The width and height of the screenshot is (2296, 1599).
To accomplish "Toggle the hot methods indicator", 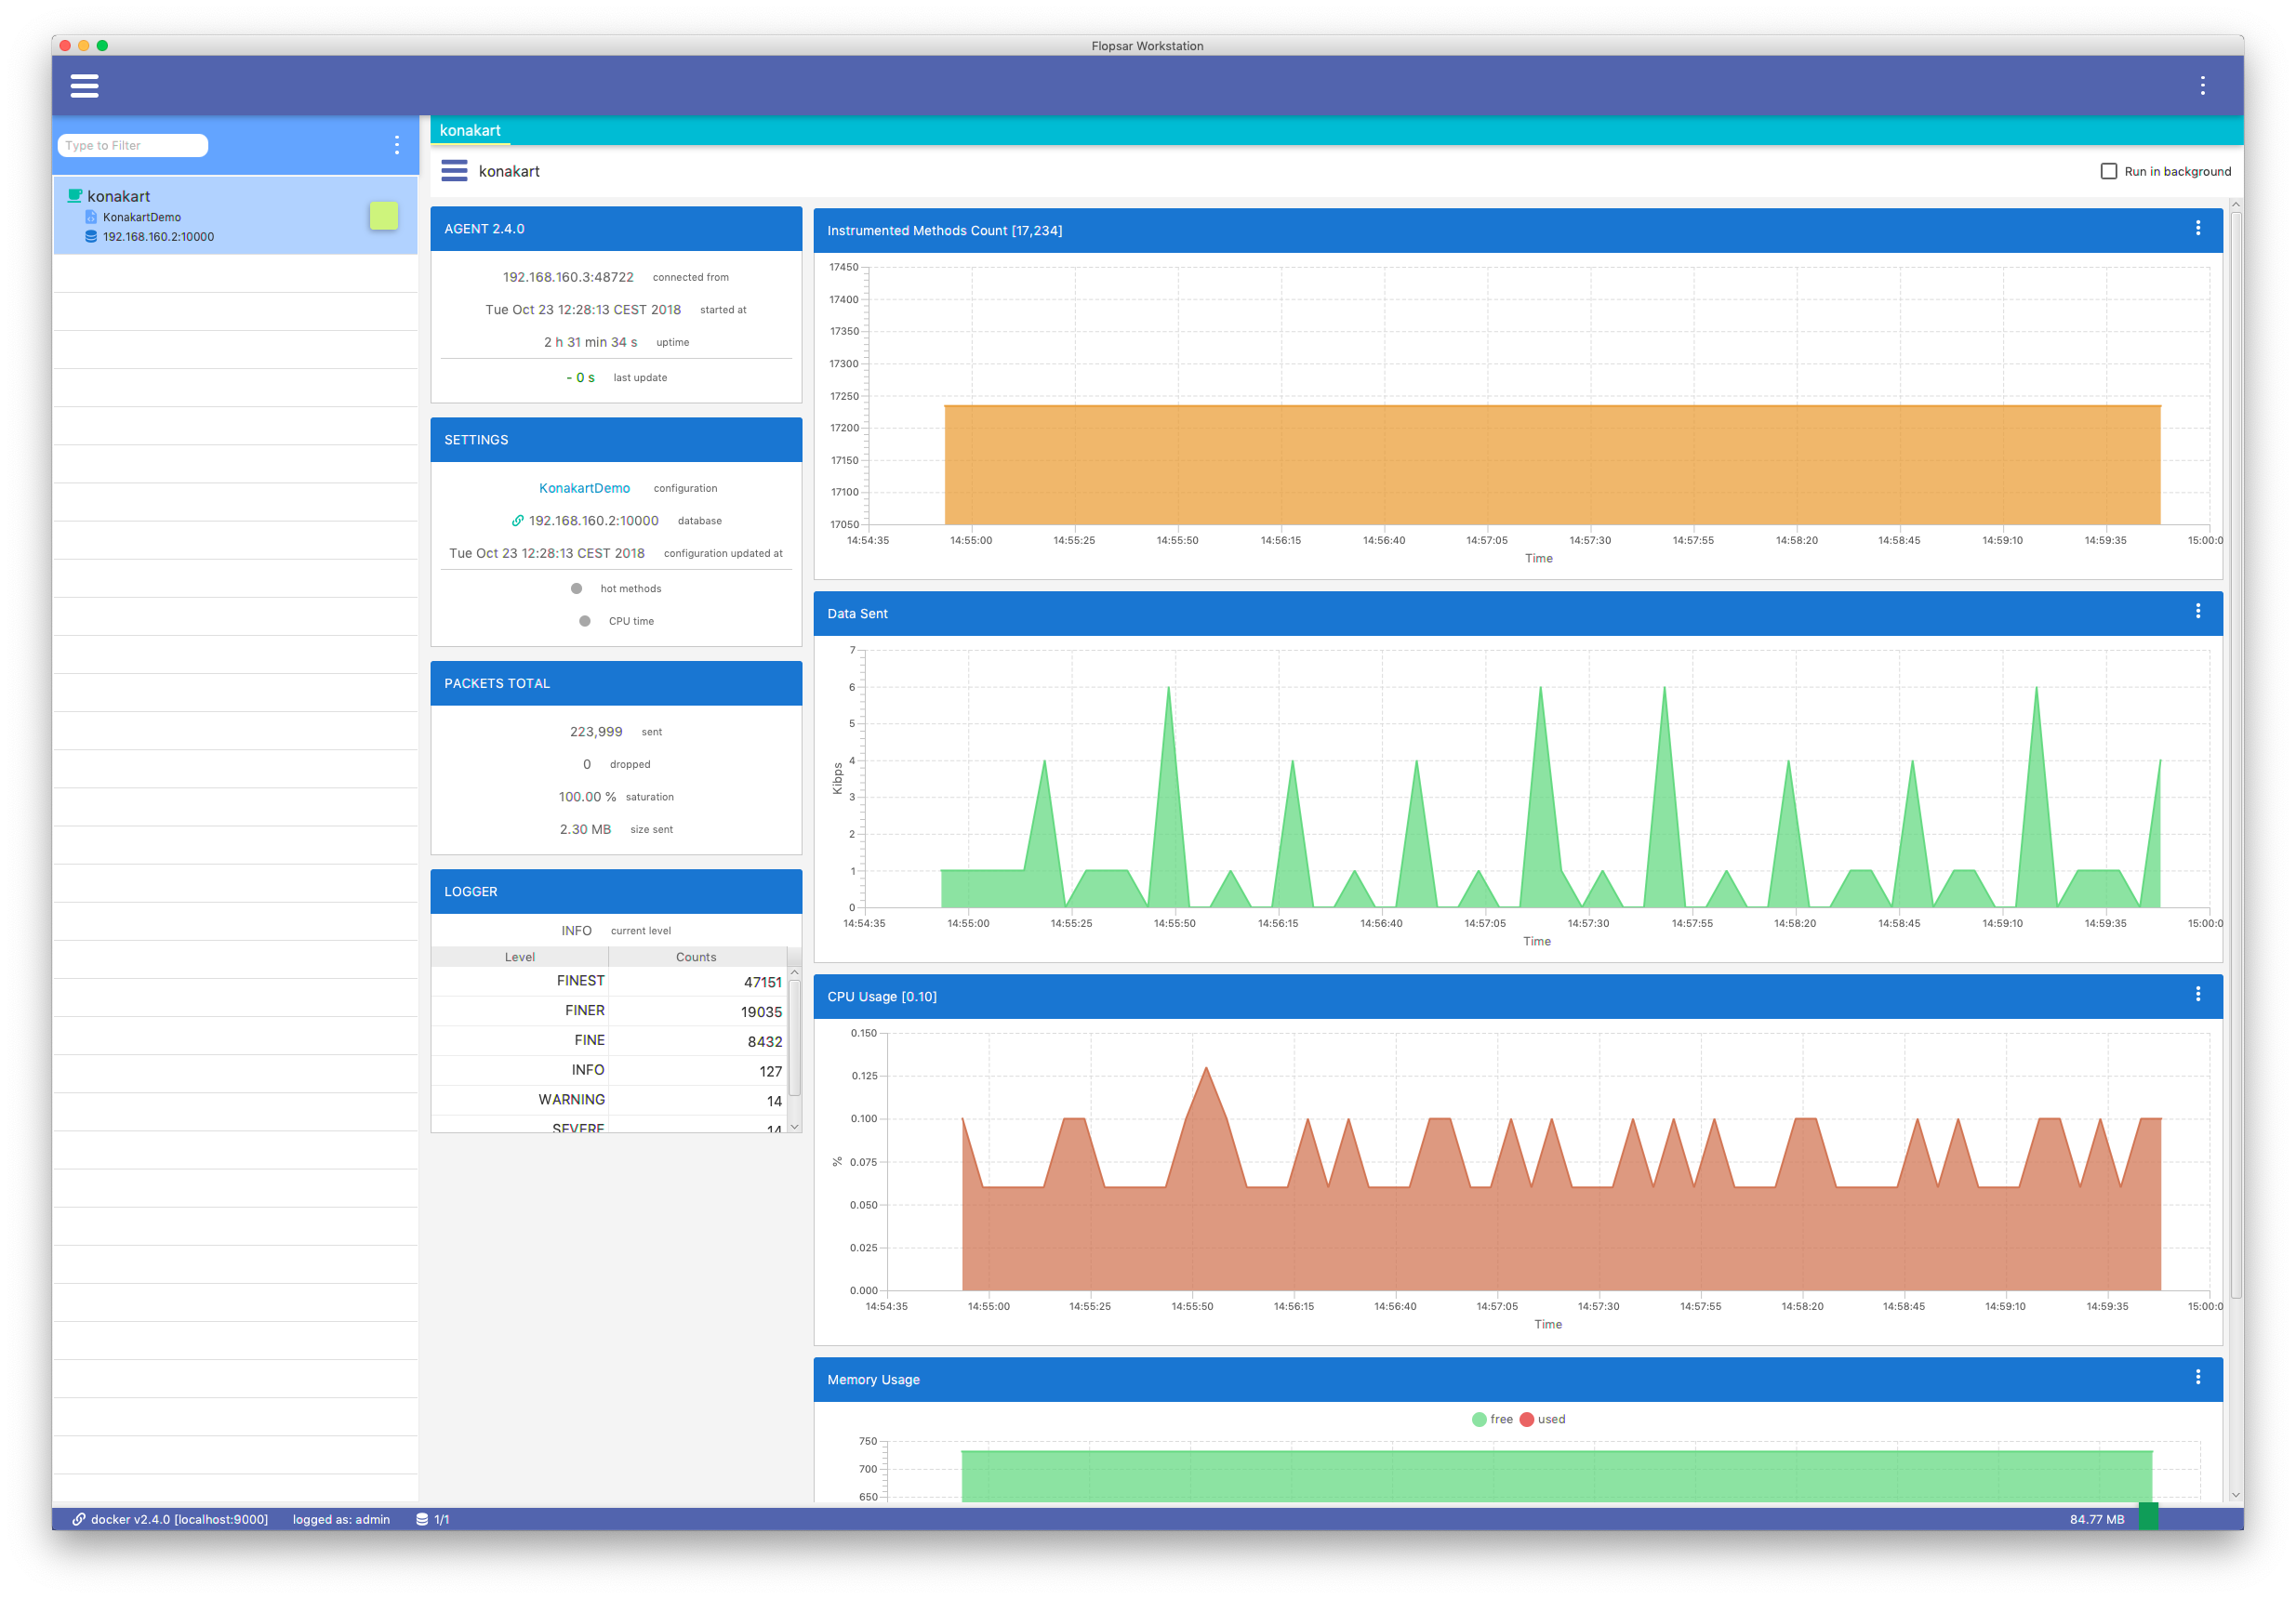I will [x=576, y=589].
